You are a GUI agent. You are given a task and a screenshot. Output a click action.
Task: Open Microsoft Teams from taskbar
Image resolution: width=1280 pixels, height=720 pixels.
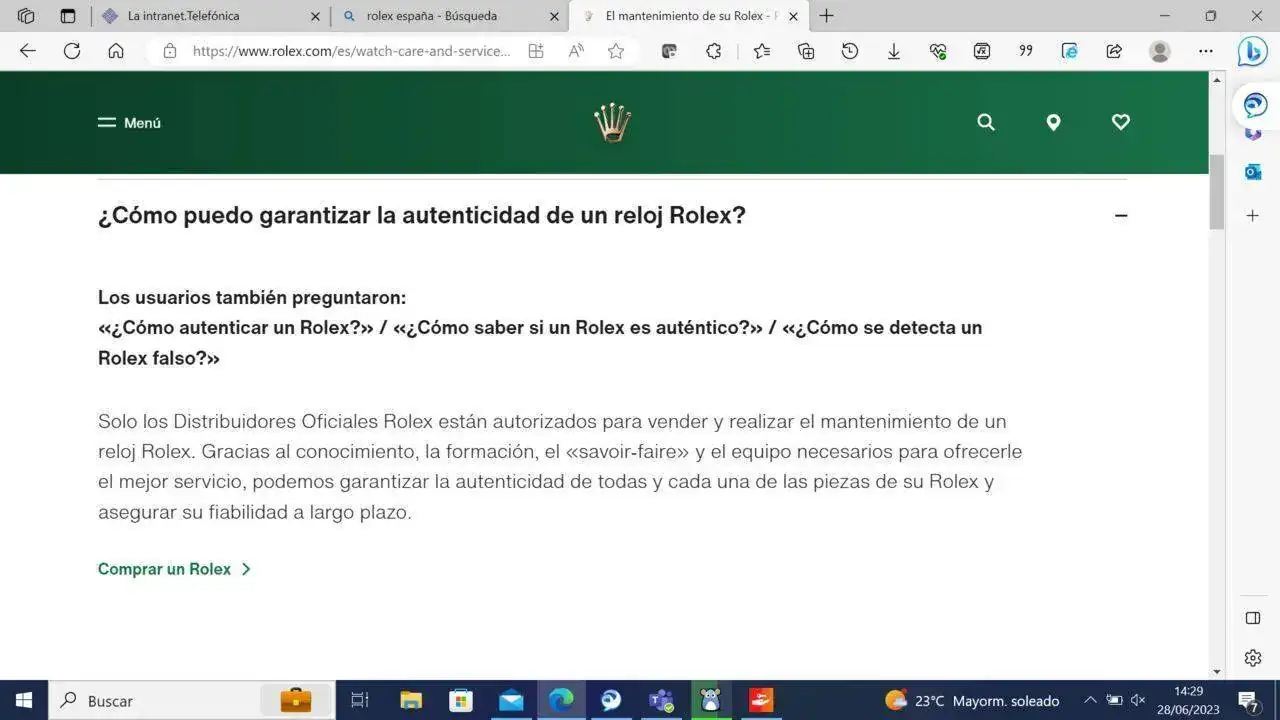pyautogui.click(x=661, y=700)
